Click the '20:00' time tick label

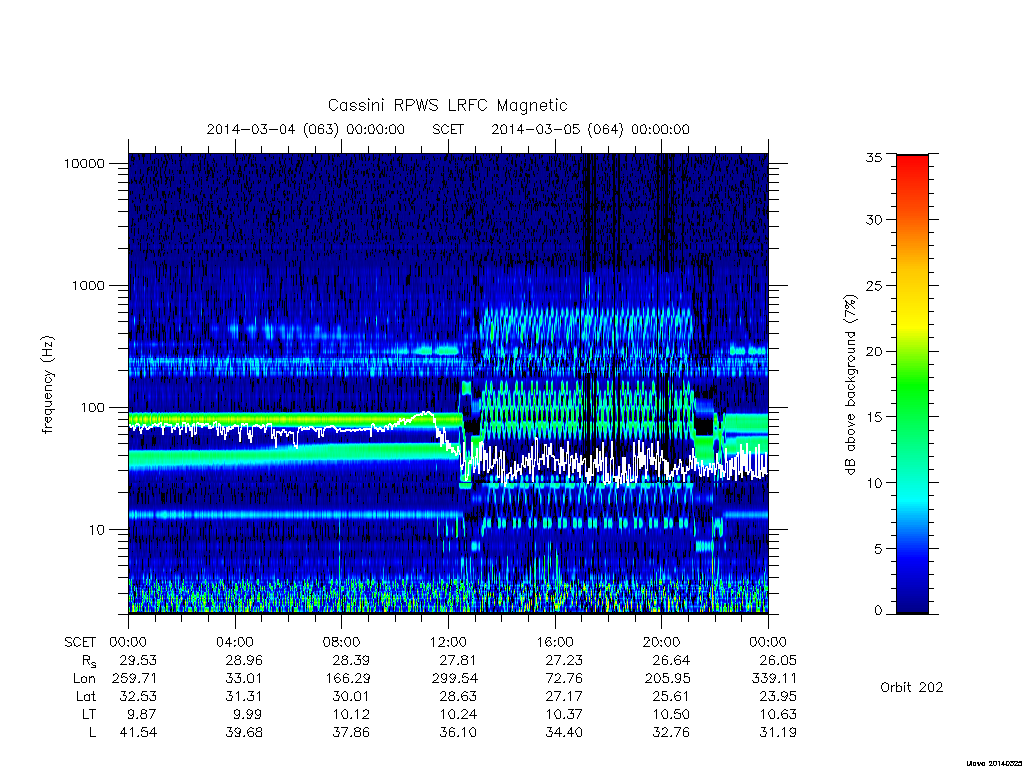pos(662,642)
